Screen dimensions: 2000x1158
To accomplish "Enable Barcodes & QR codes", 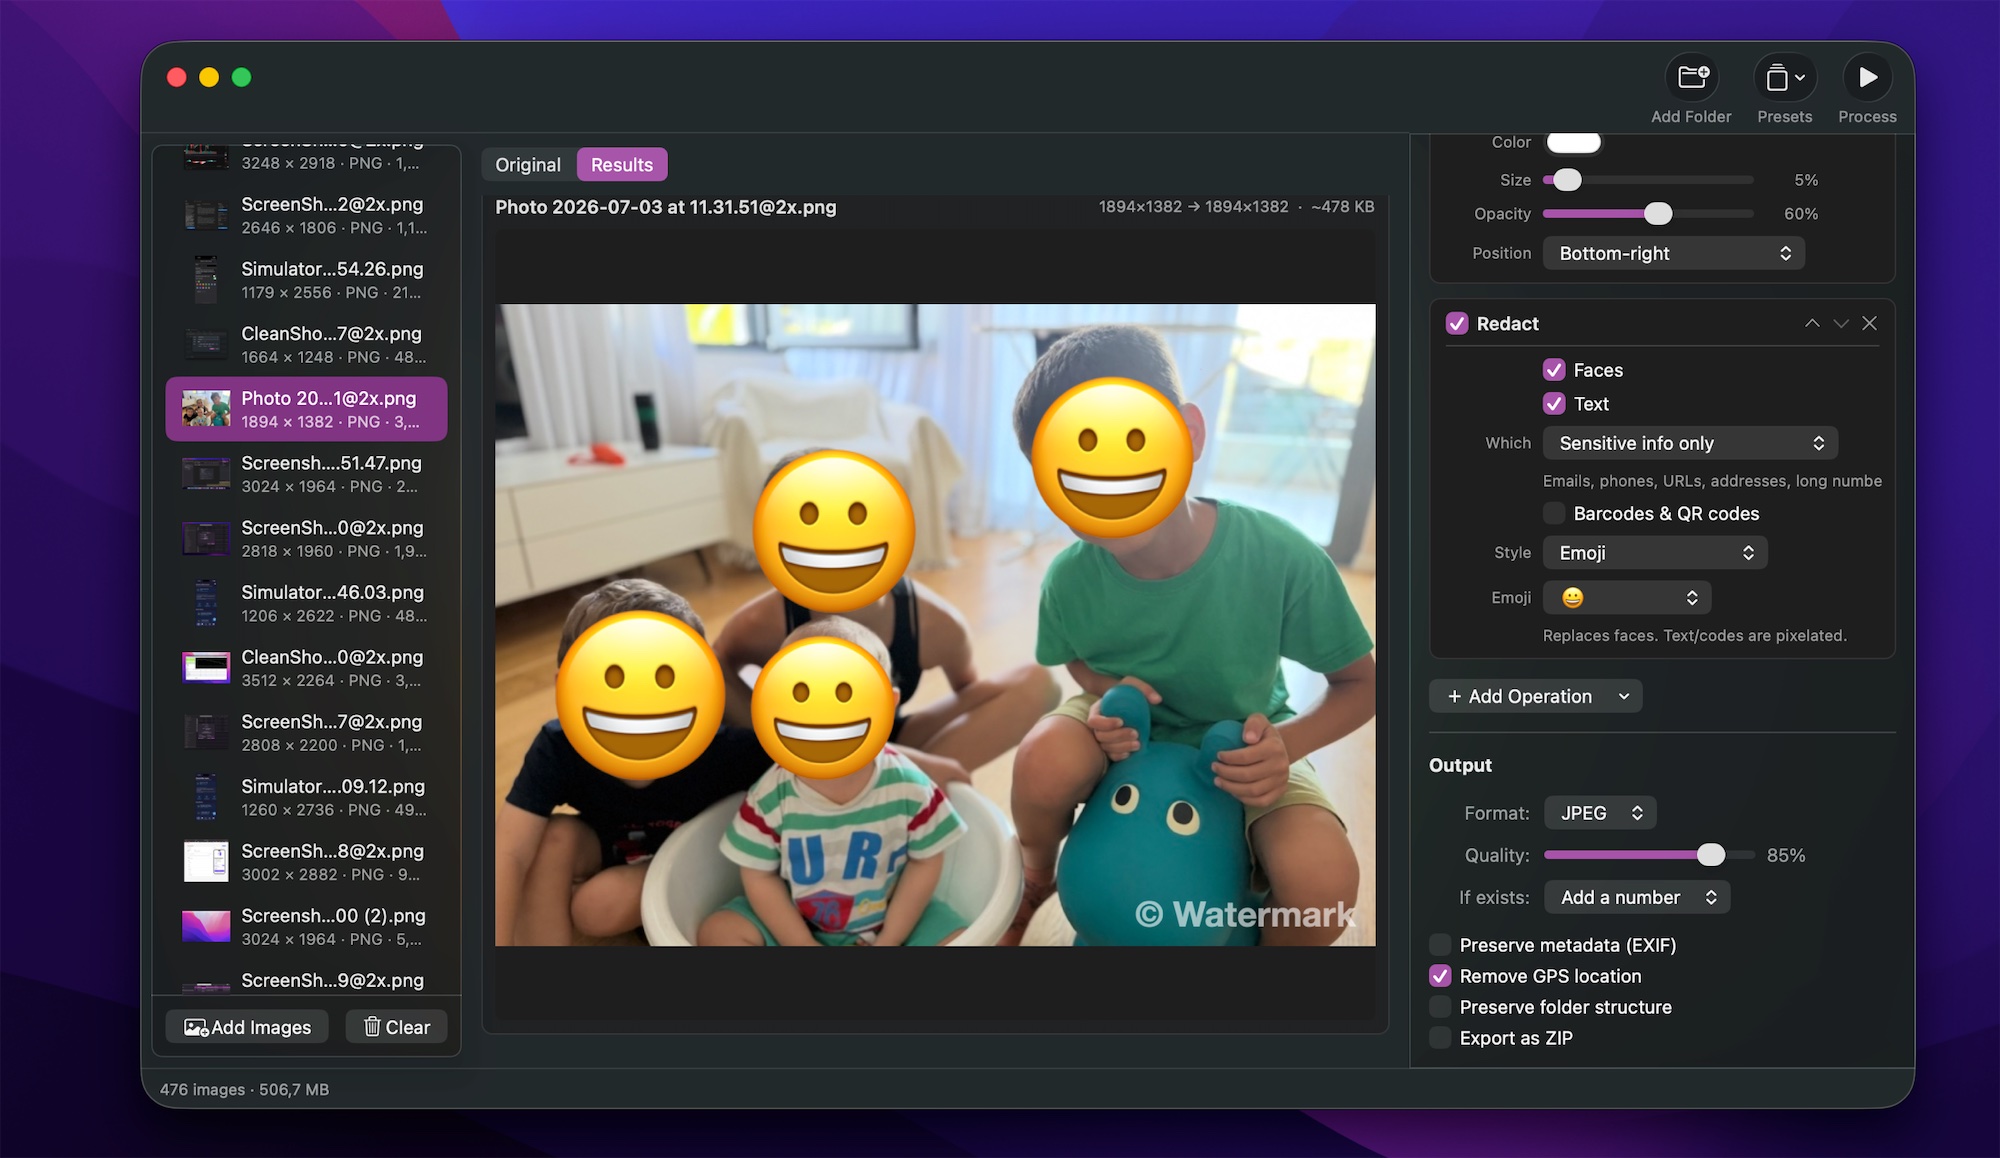I will [x=1554, y=513].
